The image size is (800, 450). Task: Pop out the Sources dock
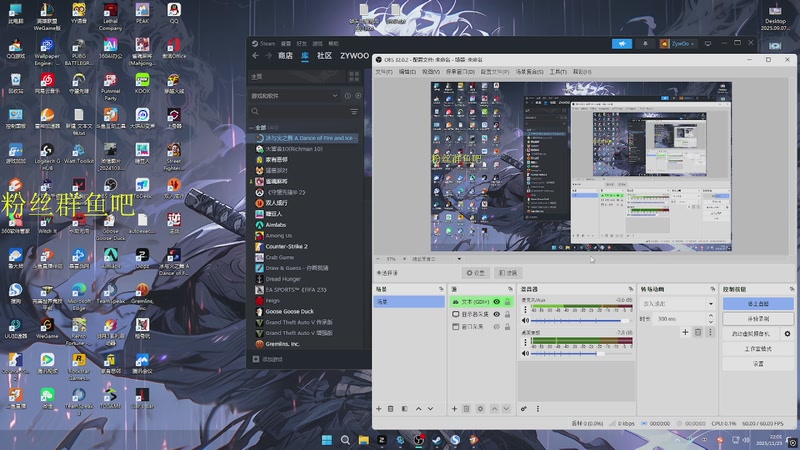click(510, 289)
